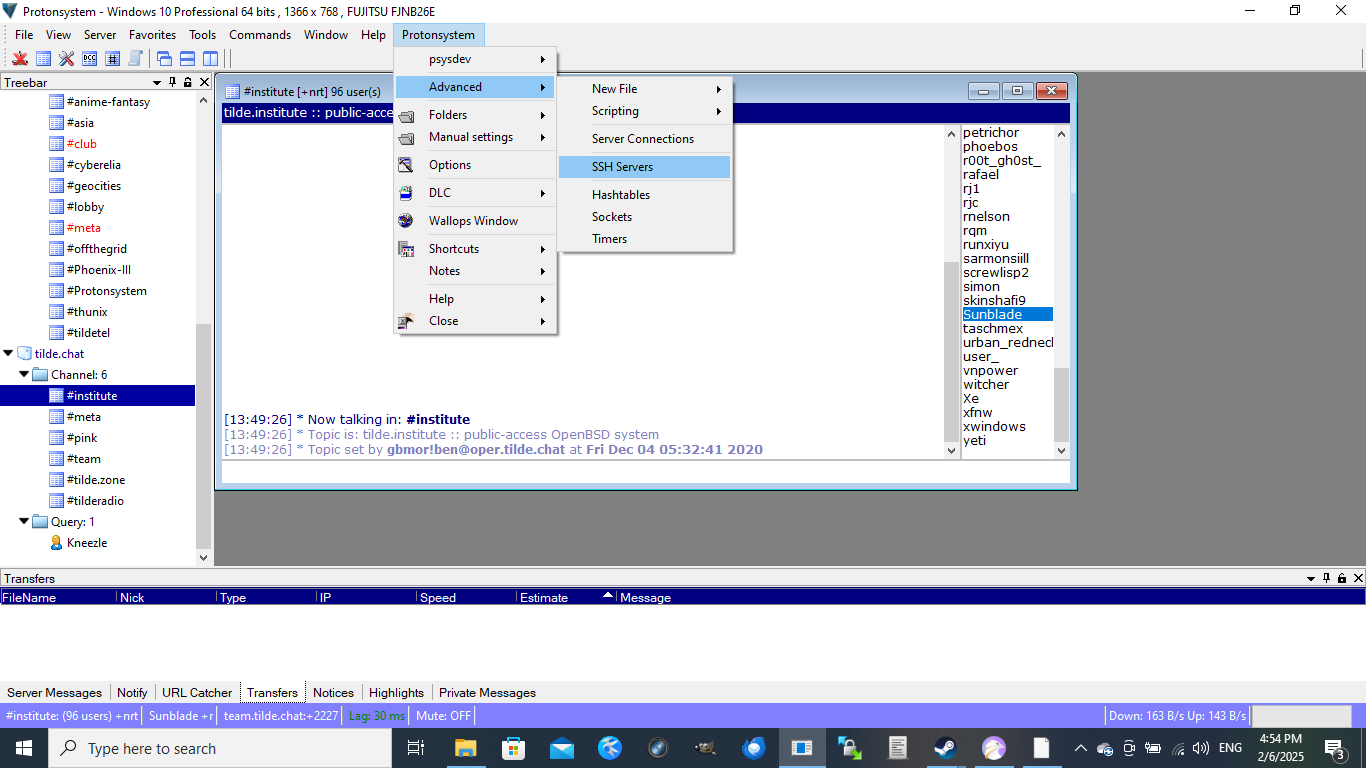The height and width of the screenshot is (768, 1366).
Task: Click the Wallops Window globe icon
Action: (x=406, y=221)
